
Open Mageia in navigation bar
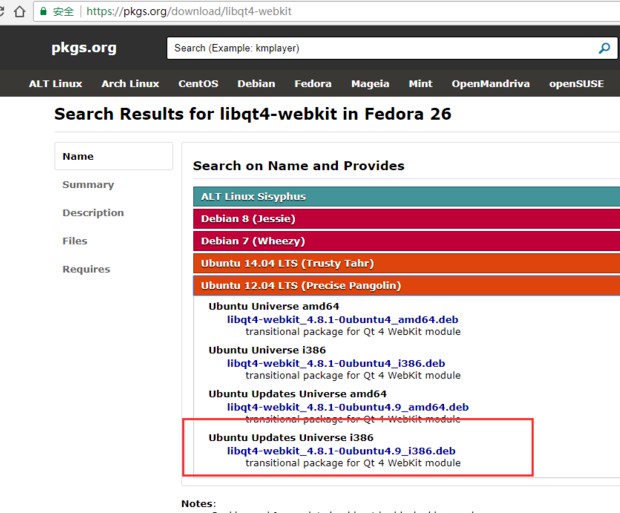(370, 84)
